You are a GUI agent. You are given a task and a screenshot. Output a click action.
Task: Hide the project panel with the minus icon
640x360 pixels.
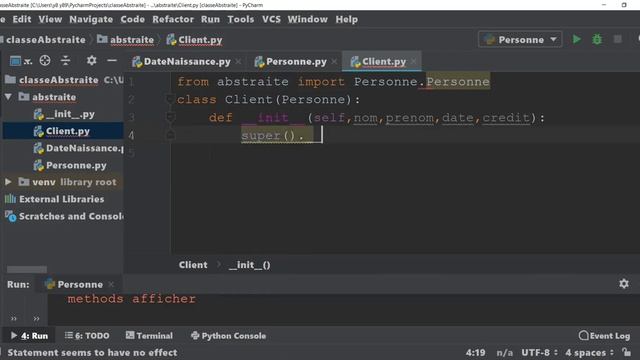[111, 61]
